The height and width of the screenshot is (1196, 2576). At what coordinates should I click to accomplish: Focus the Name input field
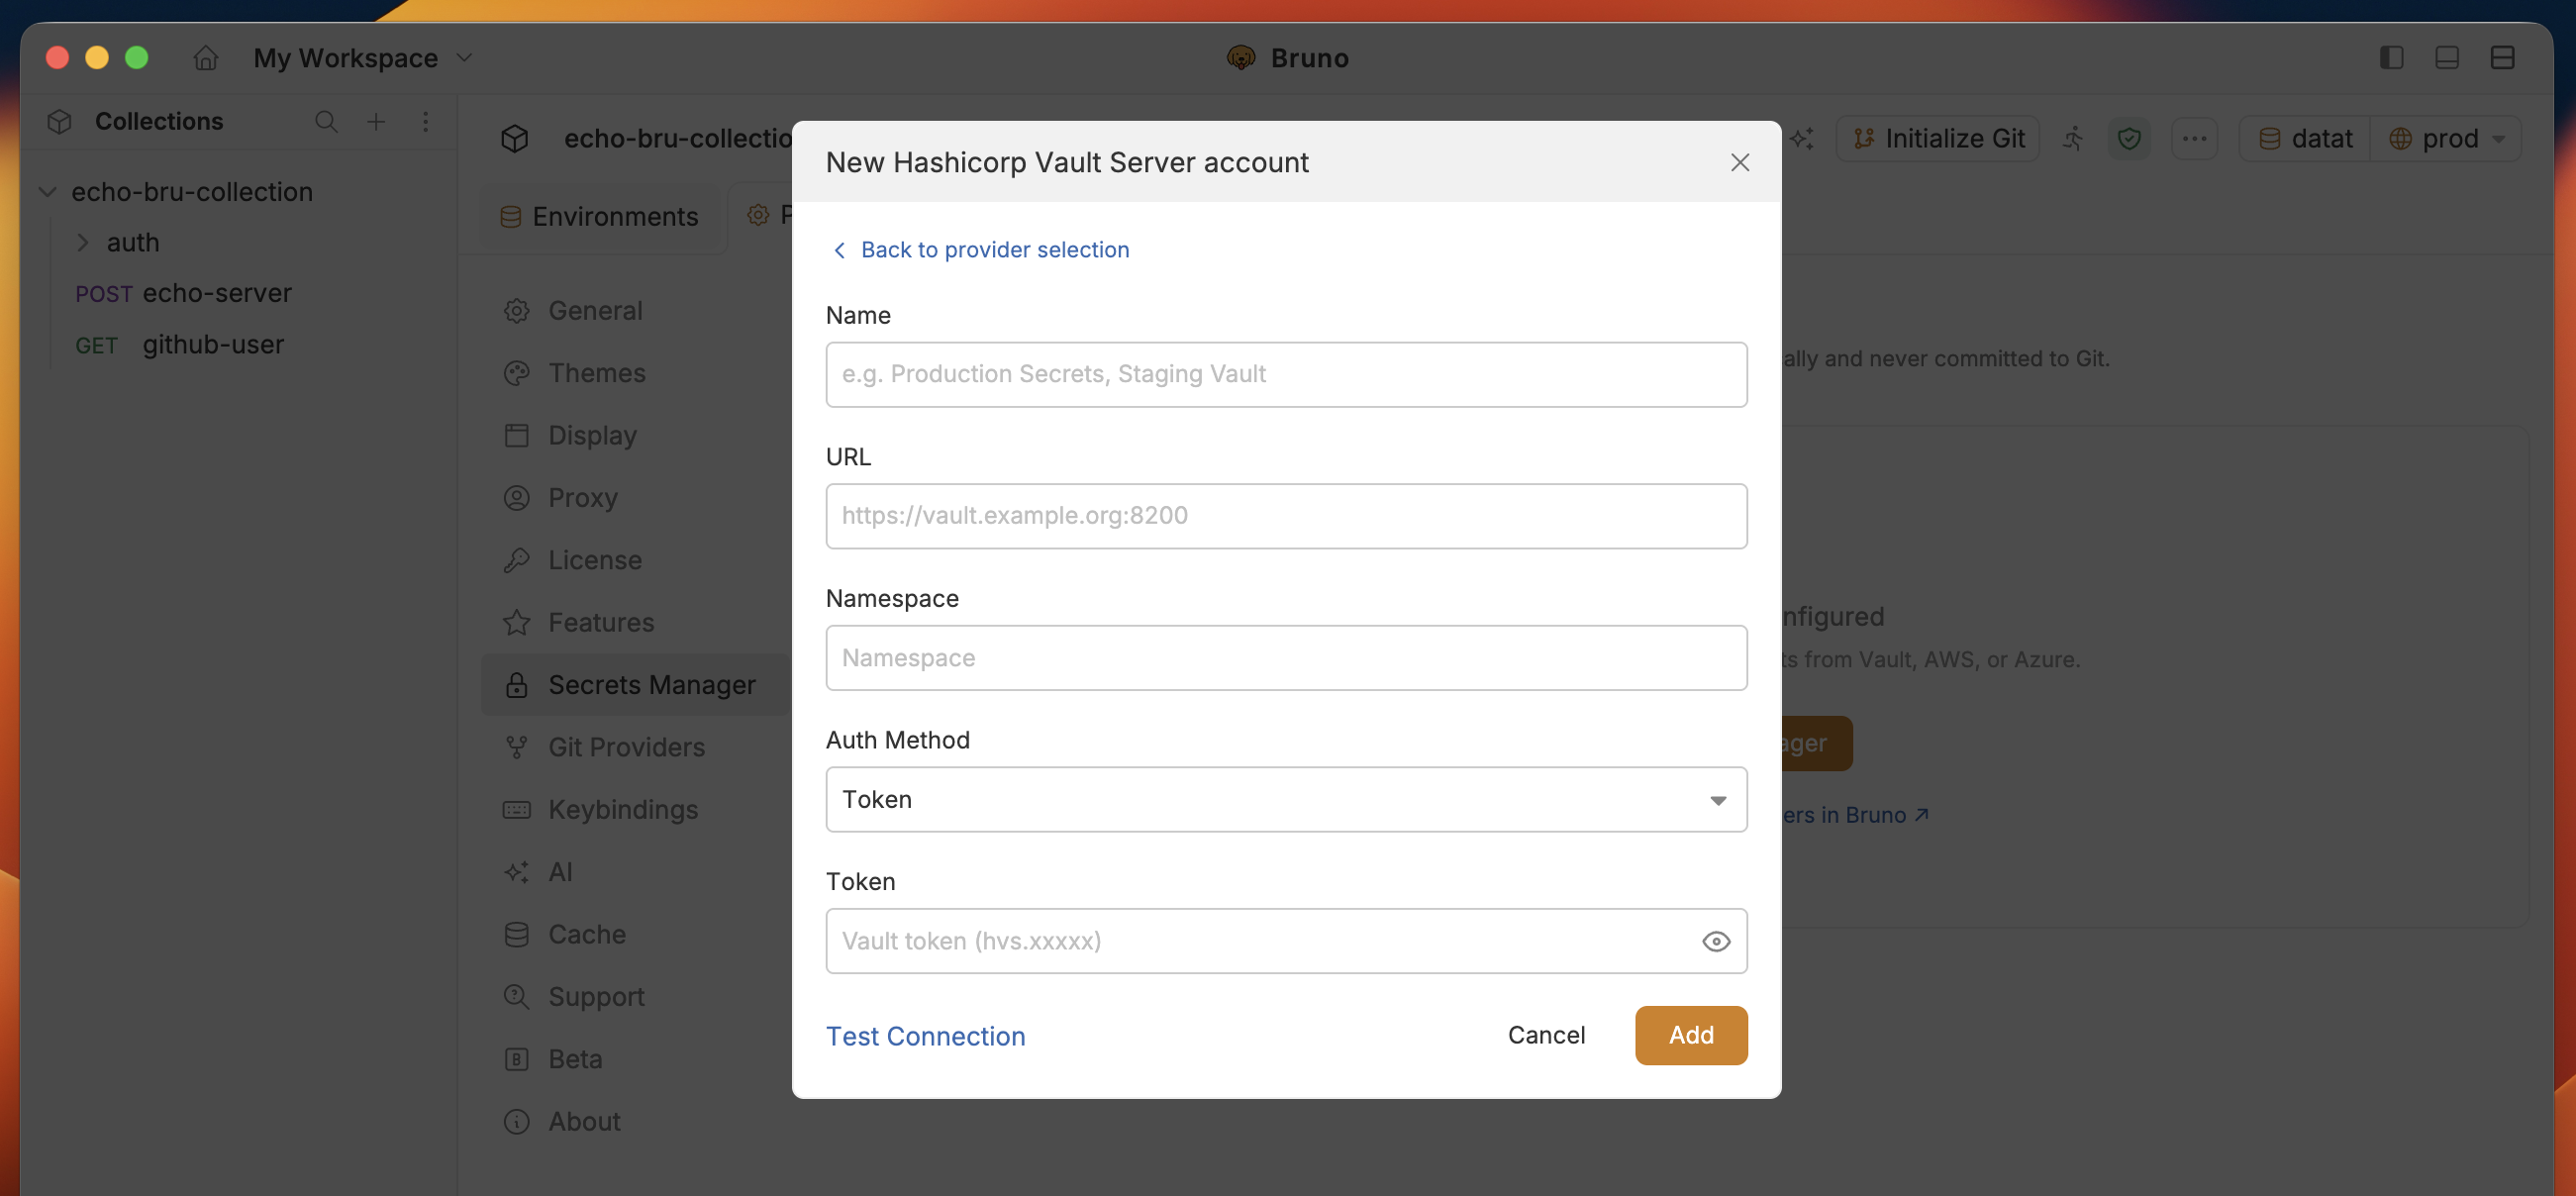[x=1286, y=375]
